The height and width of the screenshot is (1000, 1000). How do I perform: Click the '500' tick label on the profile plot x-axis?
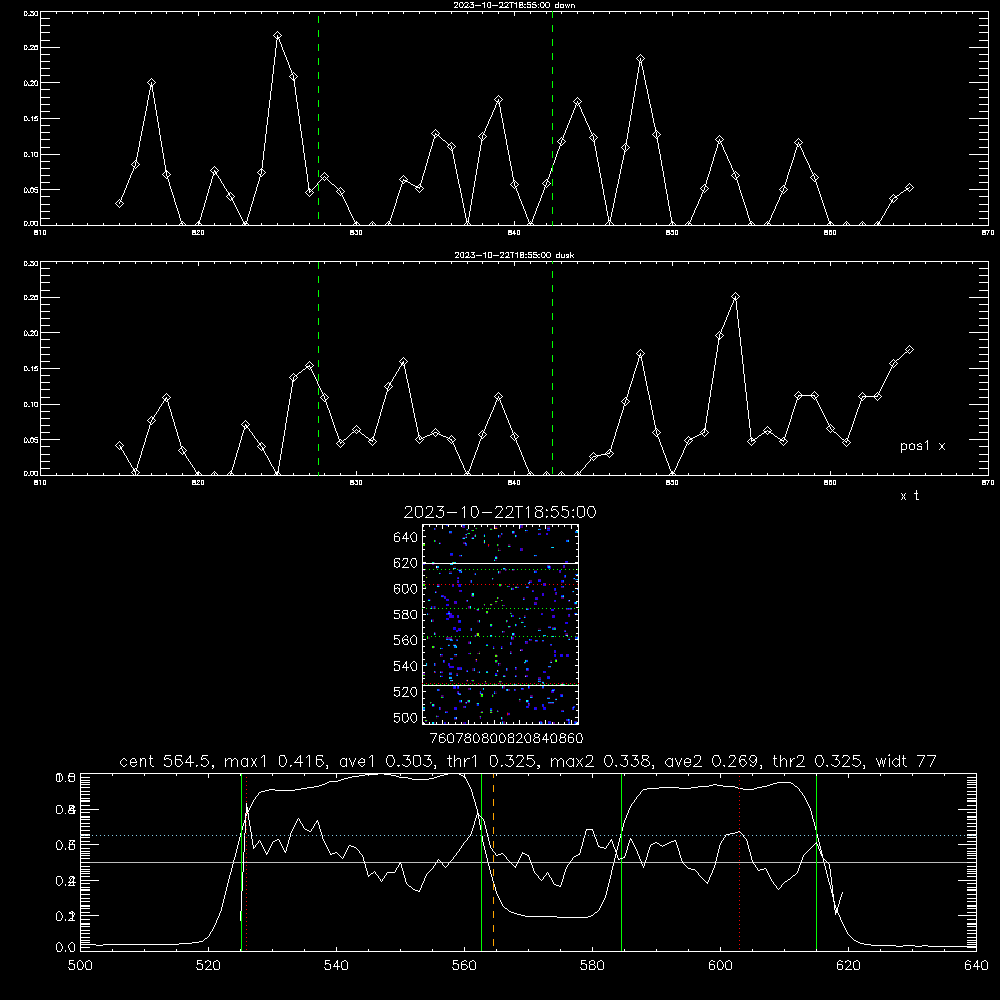(x=80, y=966)
